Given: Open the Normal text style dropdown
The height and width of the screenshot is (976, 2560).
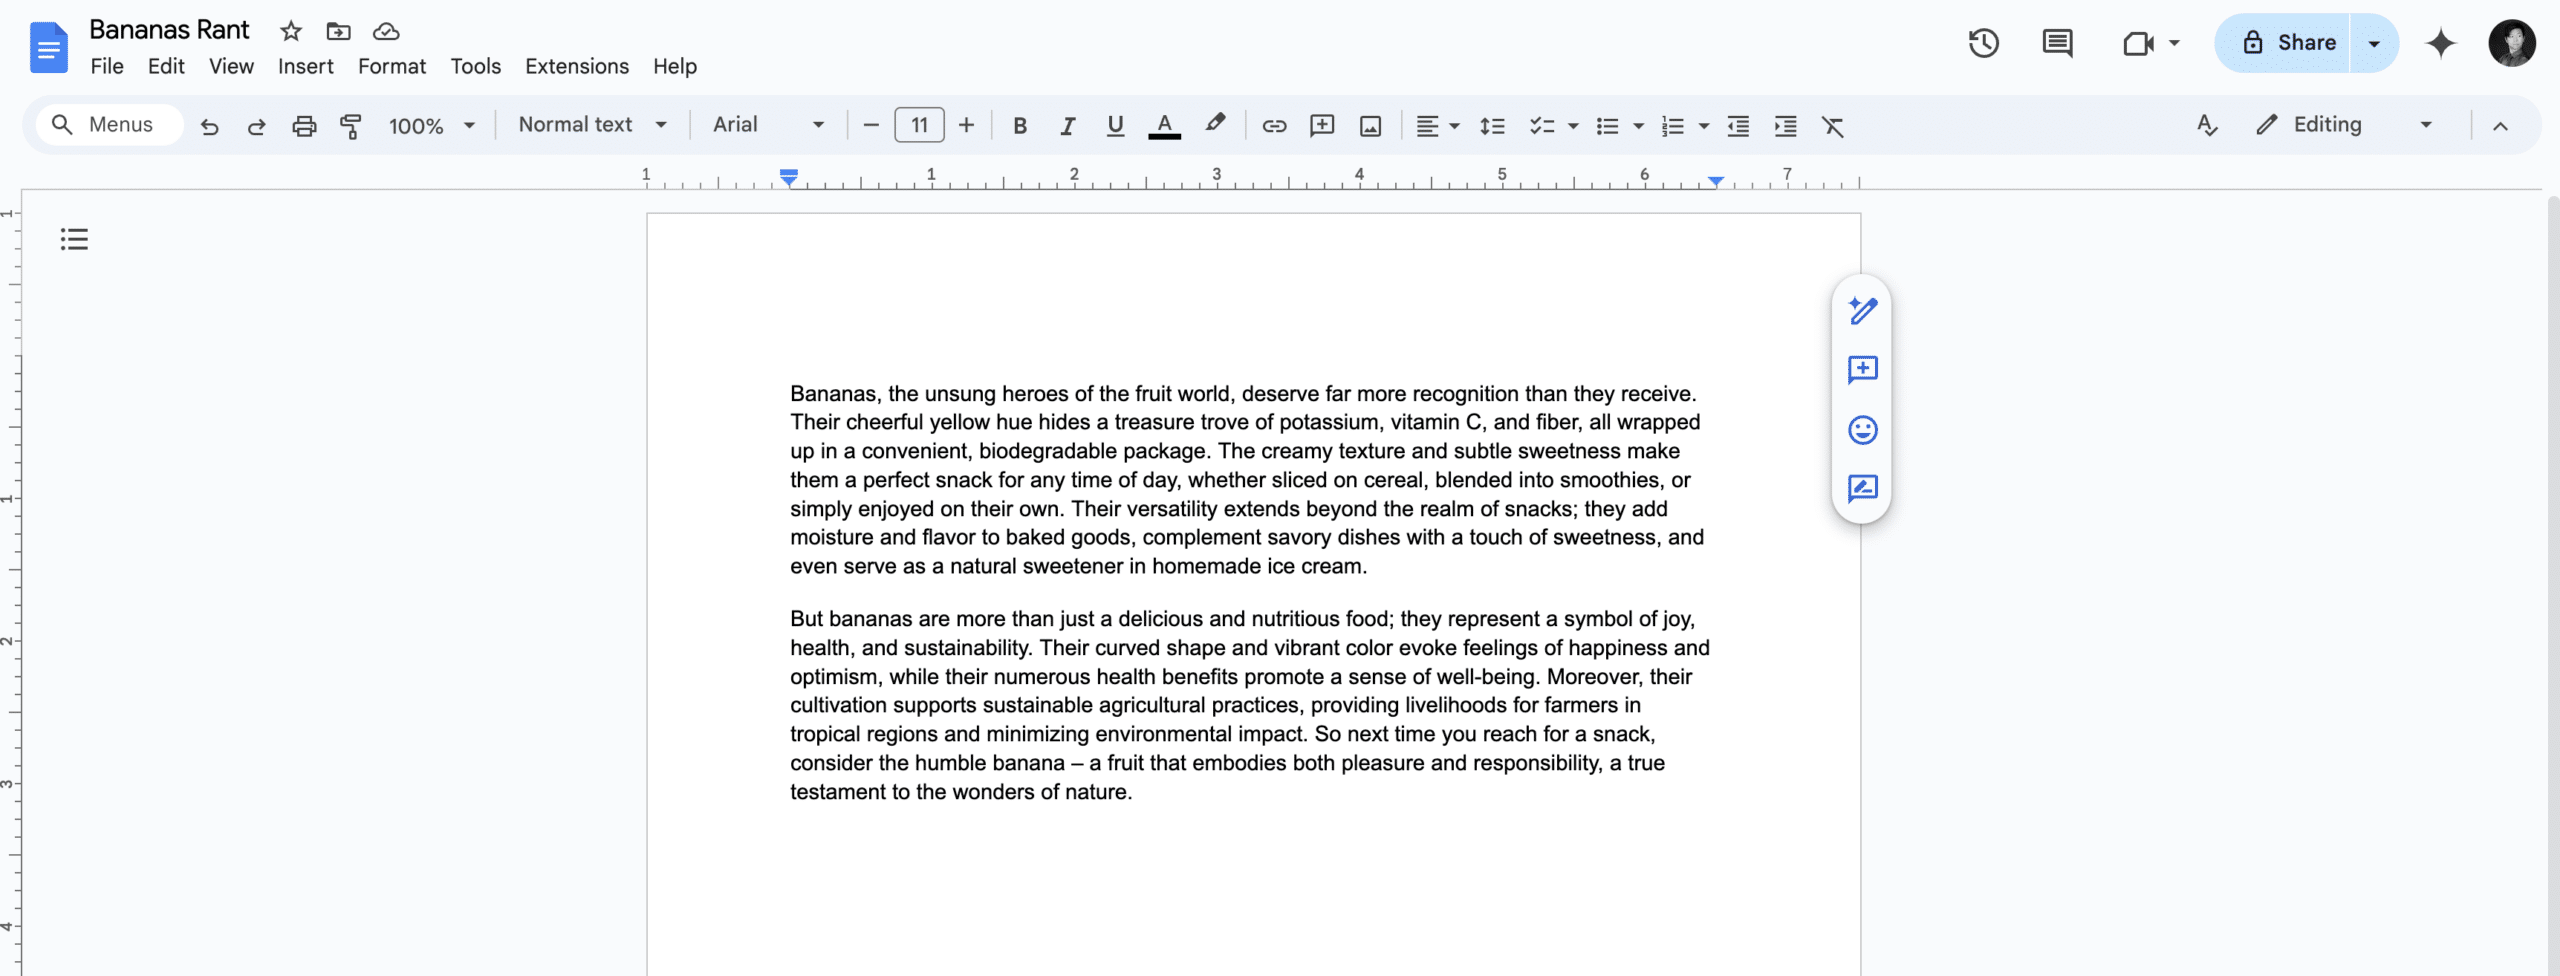Looking at the screenshot, I should (x=592, y=125).
